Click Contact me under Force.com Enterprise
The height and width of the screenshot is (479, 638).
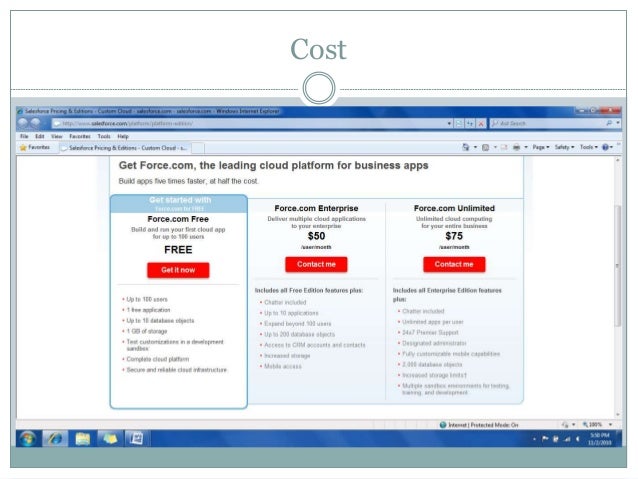click(316, 264)
